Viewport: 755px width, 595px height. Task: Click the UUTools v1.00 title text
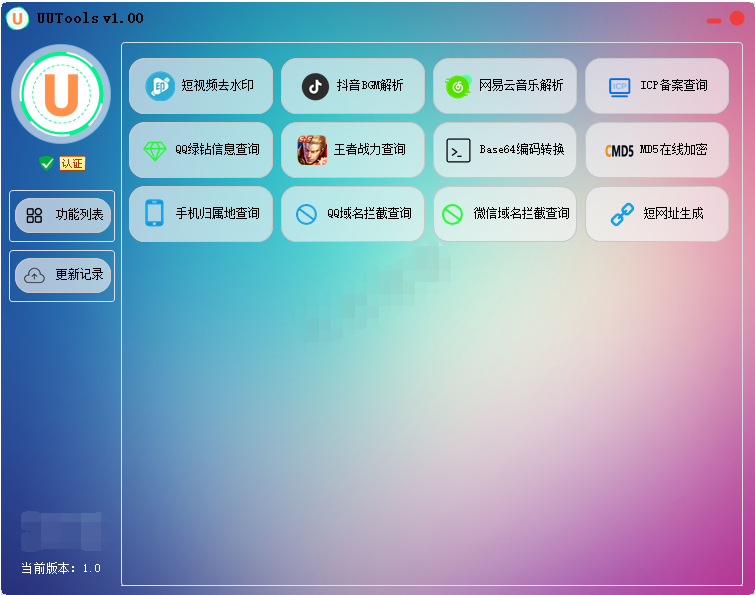90,18
